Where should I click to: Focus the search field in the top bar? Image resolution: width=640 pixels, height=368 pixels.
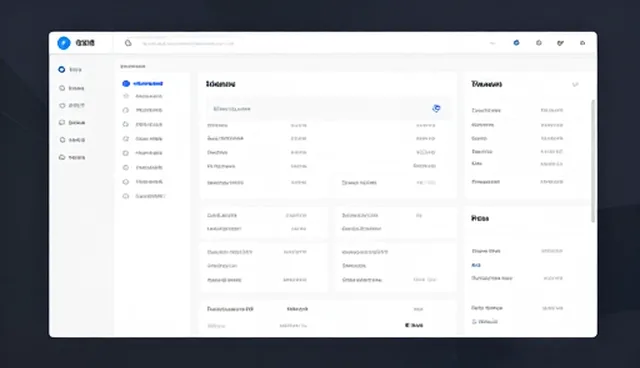coord(188,43)
